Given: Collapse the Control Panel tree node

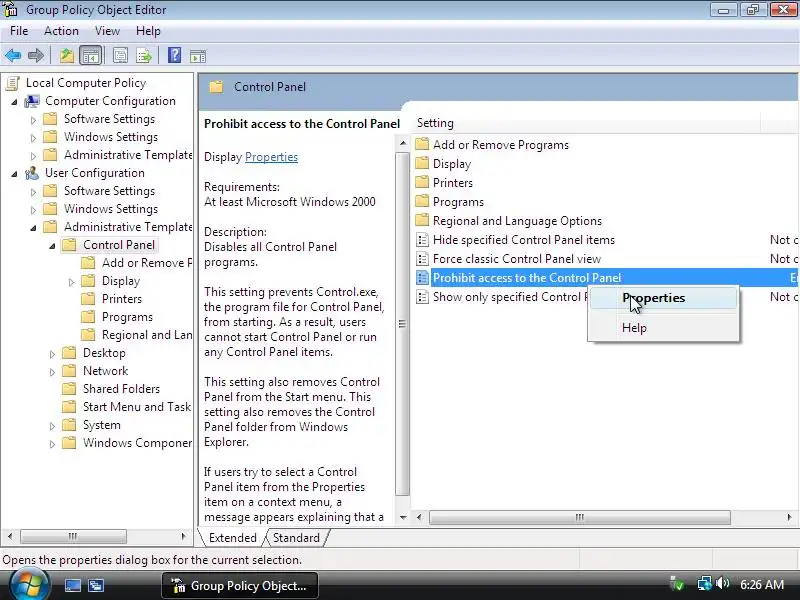Looking at the screenshot, I should coord(52,246).
